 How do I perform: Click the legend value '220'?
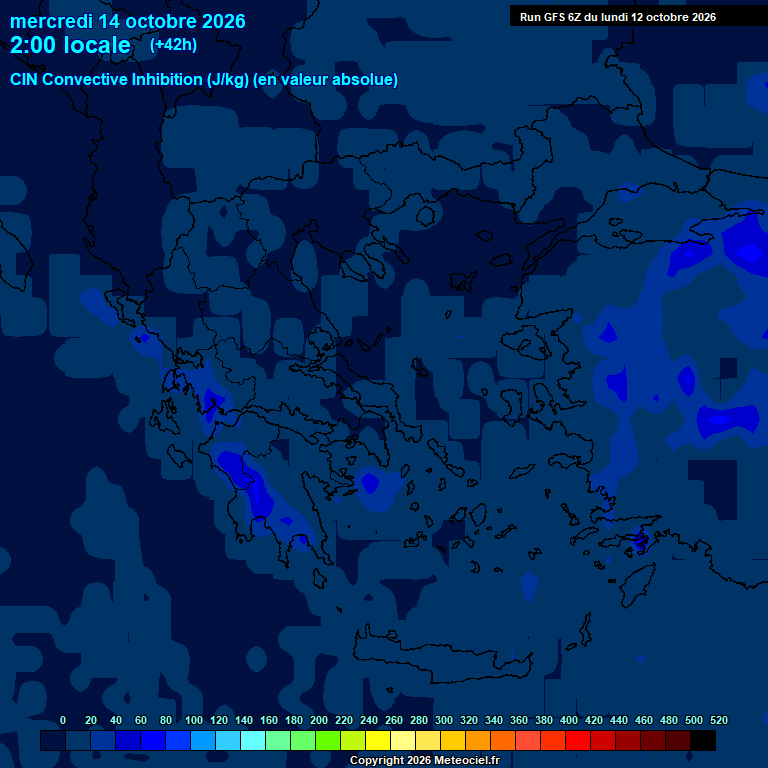pyautogui.click(x=344, y=720)
